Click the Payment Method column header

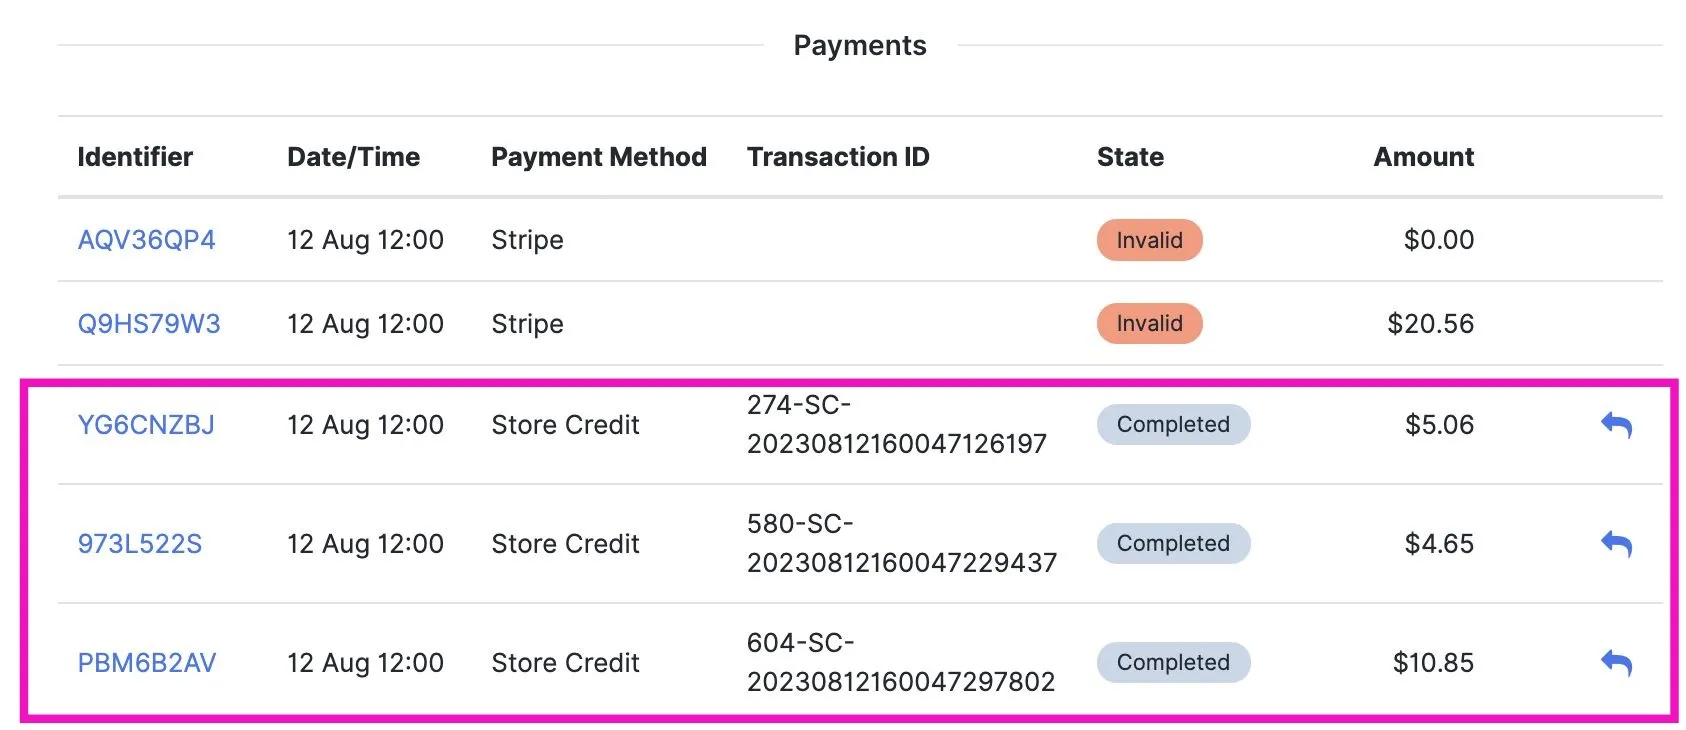(x=598, y=157)
